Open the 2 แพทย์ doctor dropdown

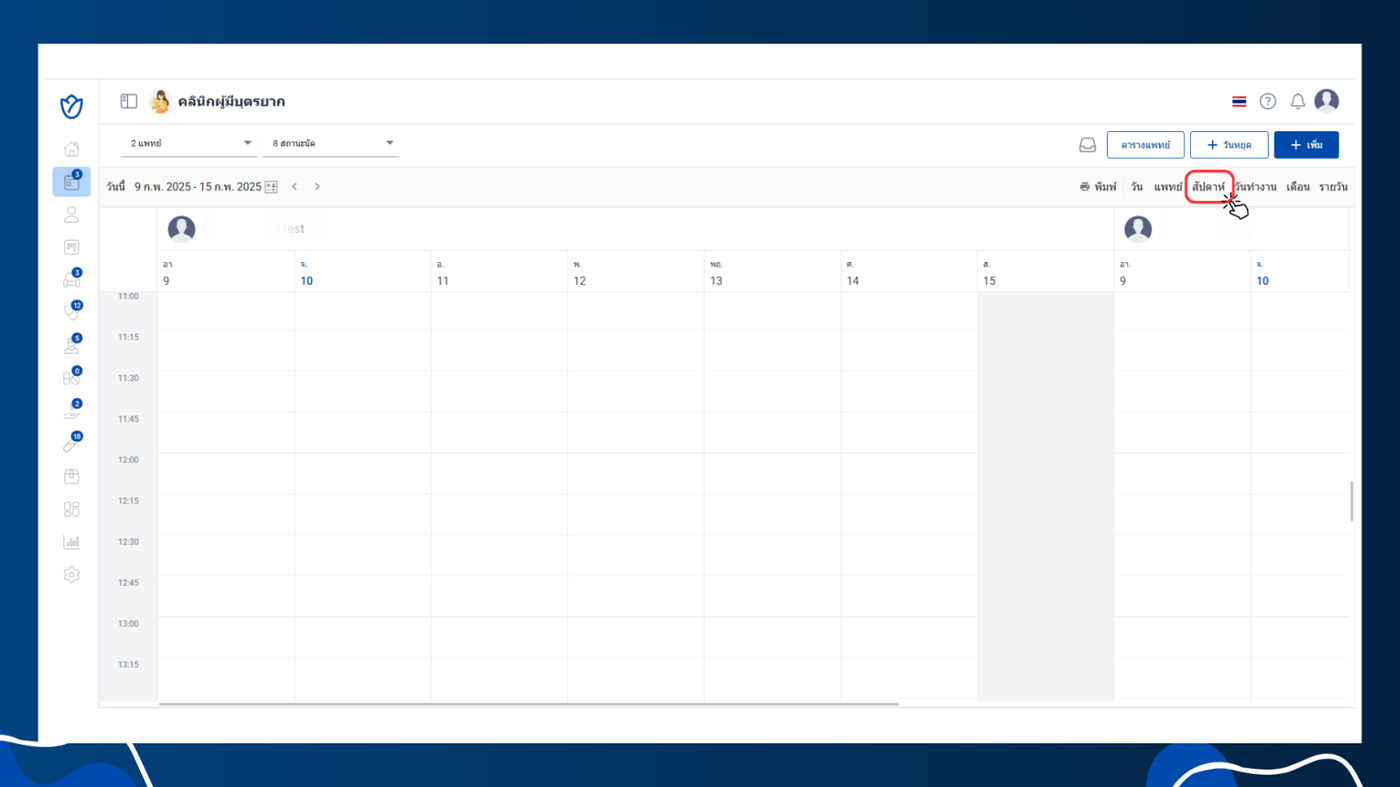(188, 144)
